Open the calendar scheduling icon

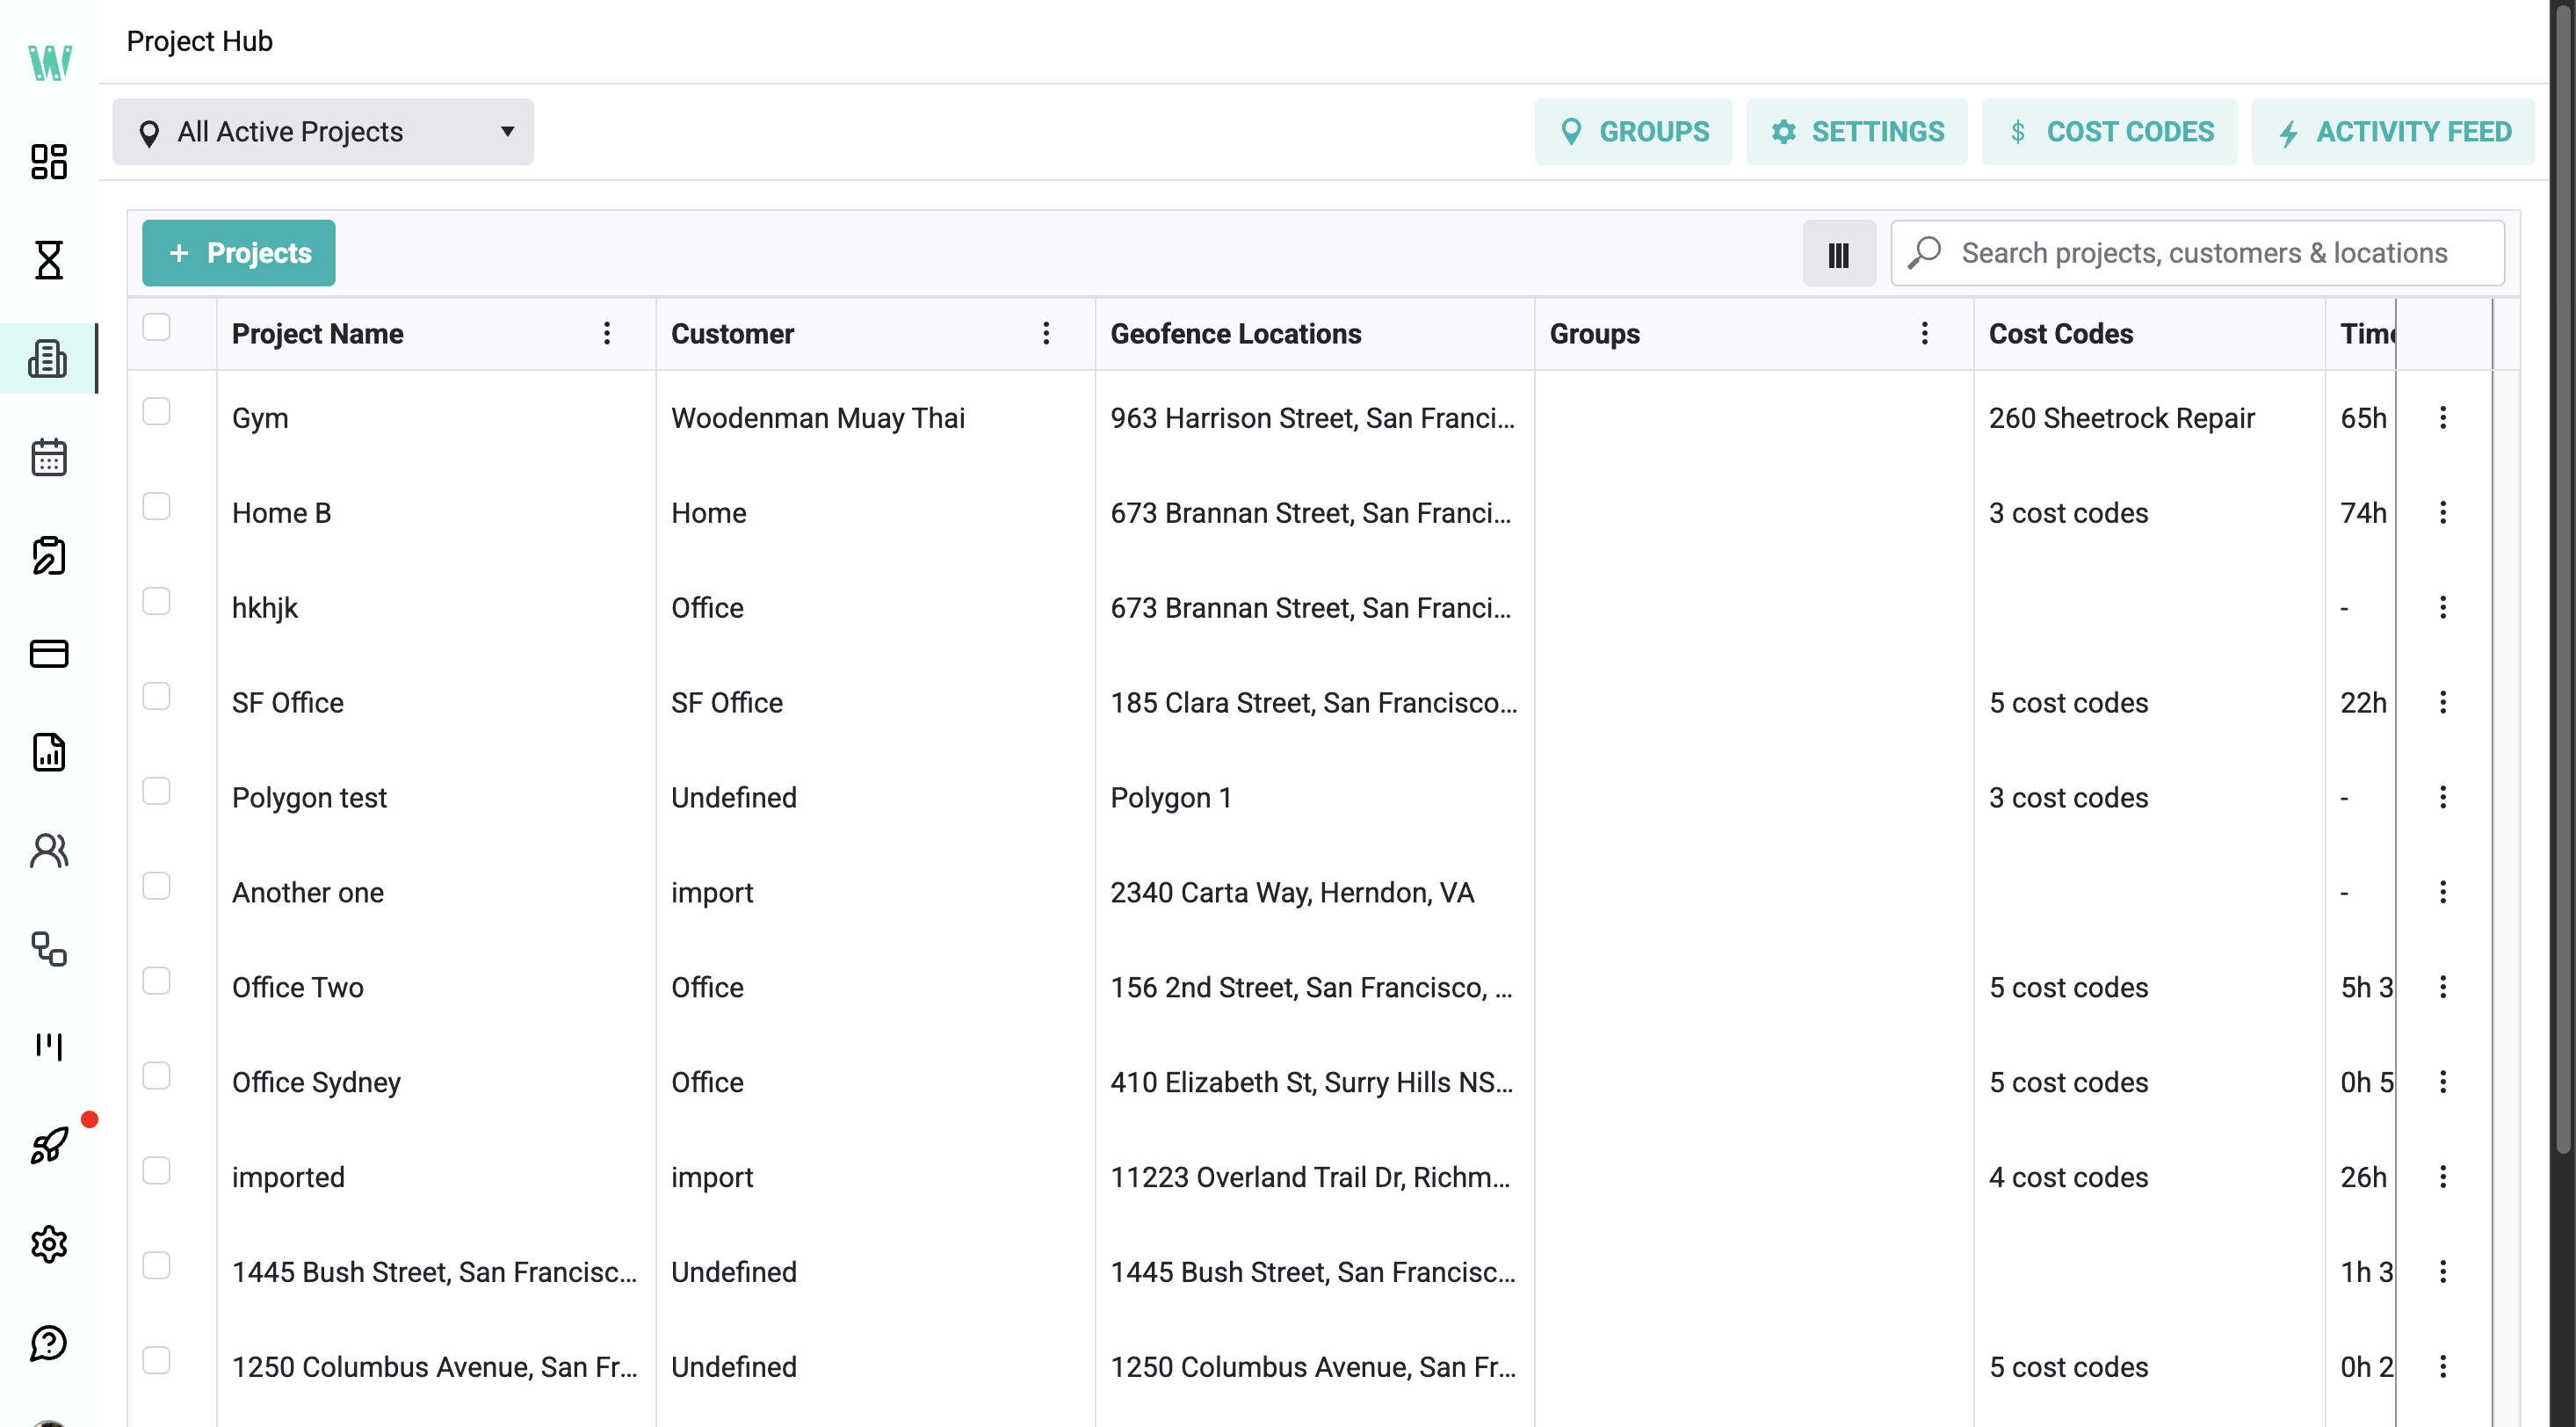coord(48,457)
